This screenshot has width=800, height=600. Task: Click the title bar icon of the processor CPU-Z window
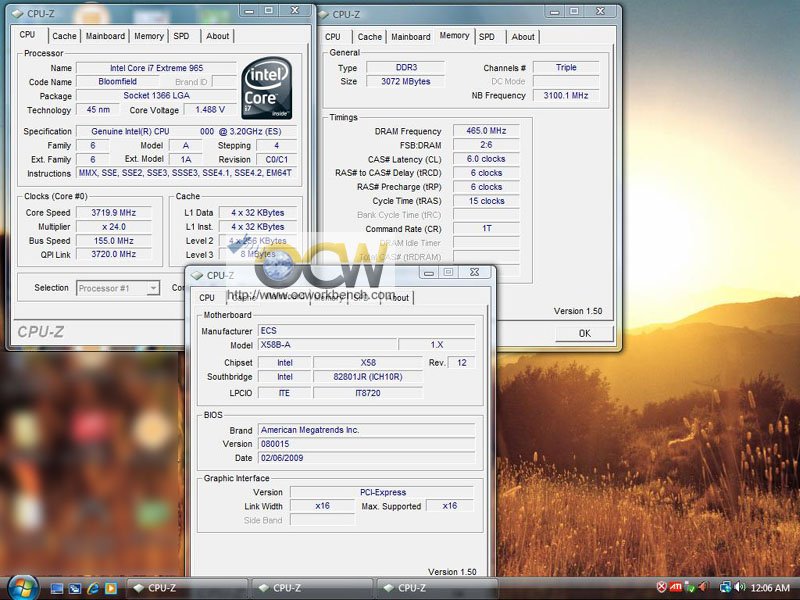pos(17,13)
